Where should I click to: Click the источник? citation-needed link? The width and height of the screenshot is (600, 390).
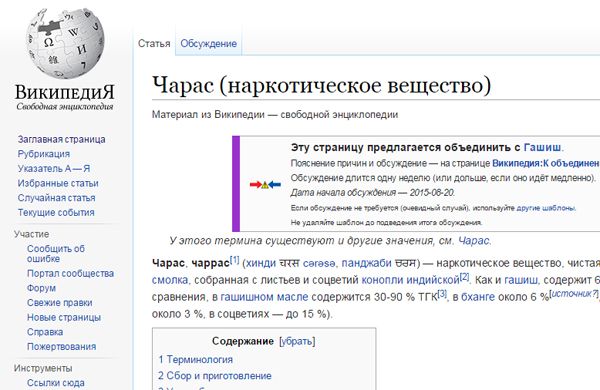[574, 294]
